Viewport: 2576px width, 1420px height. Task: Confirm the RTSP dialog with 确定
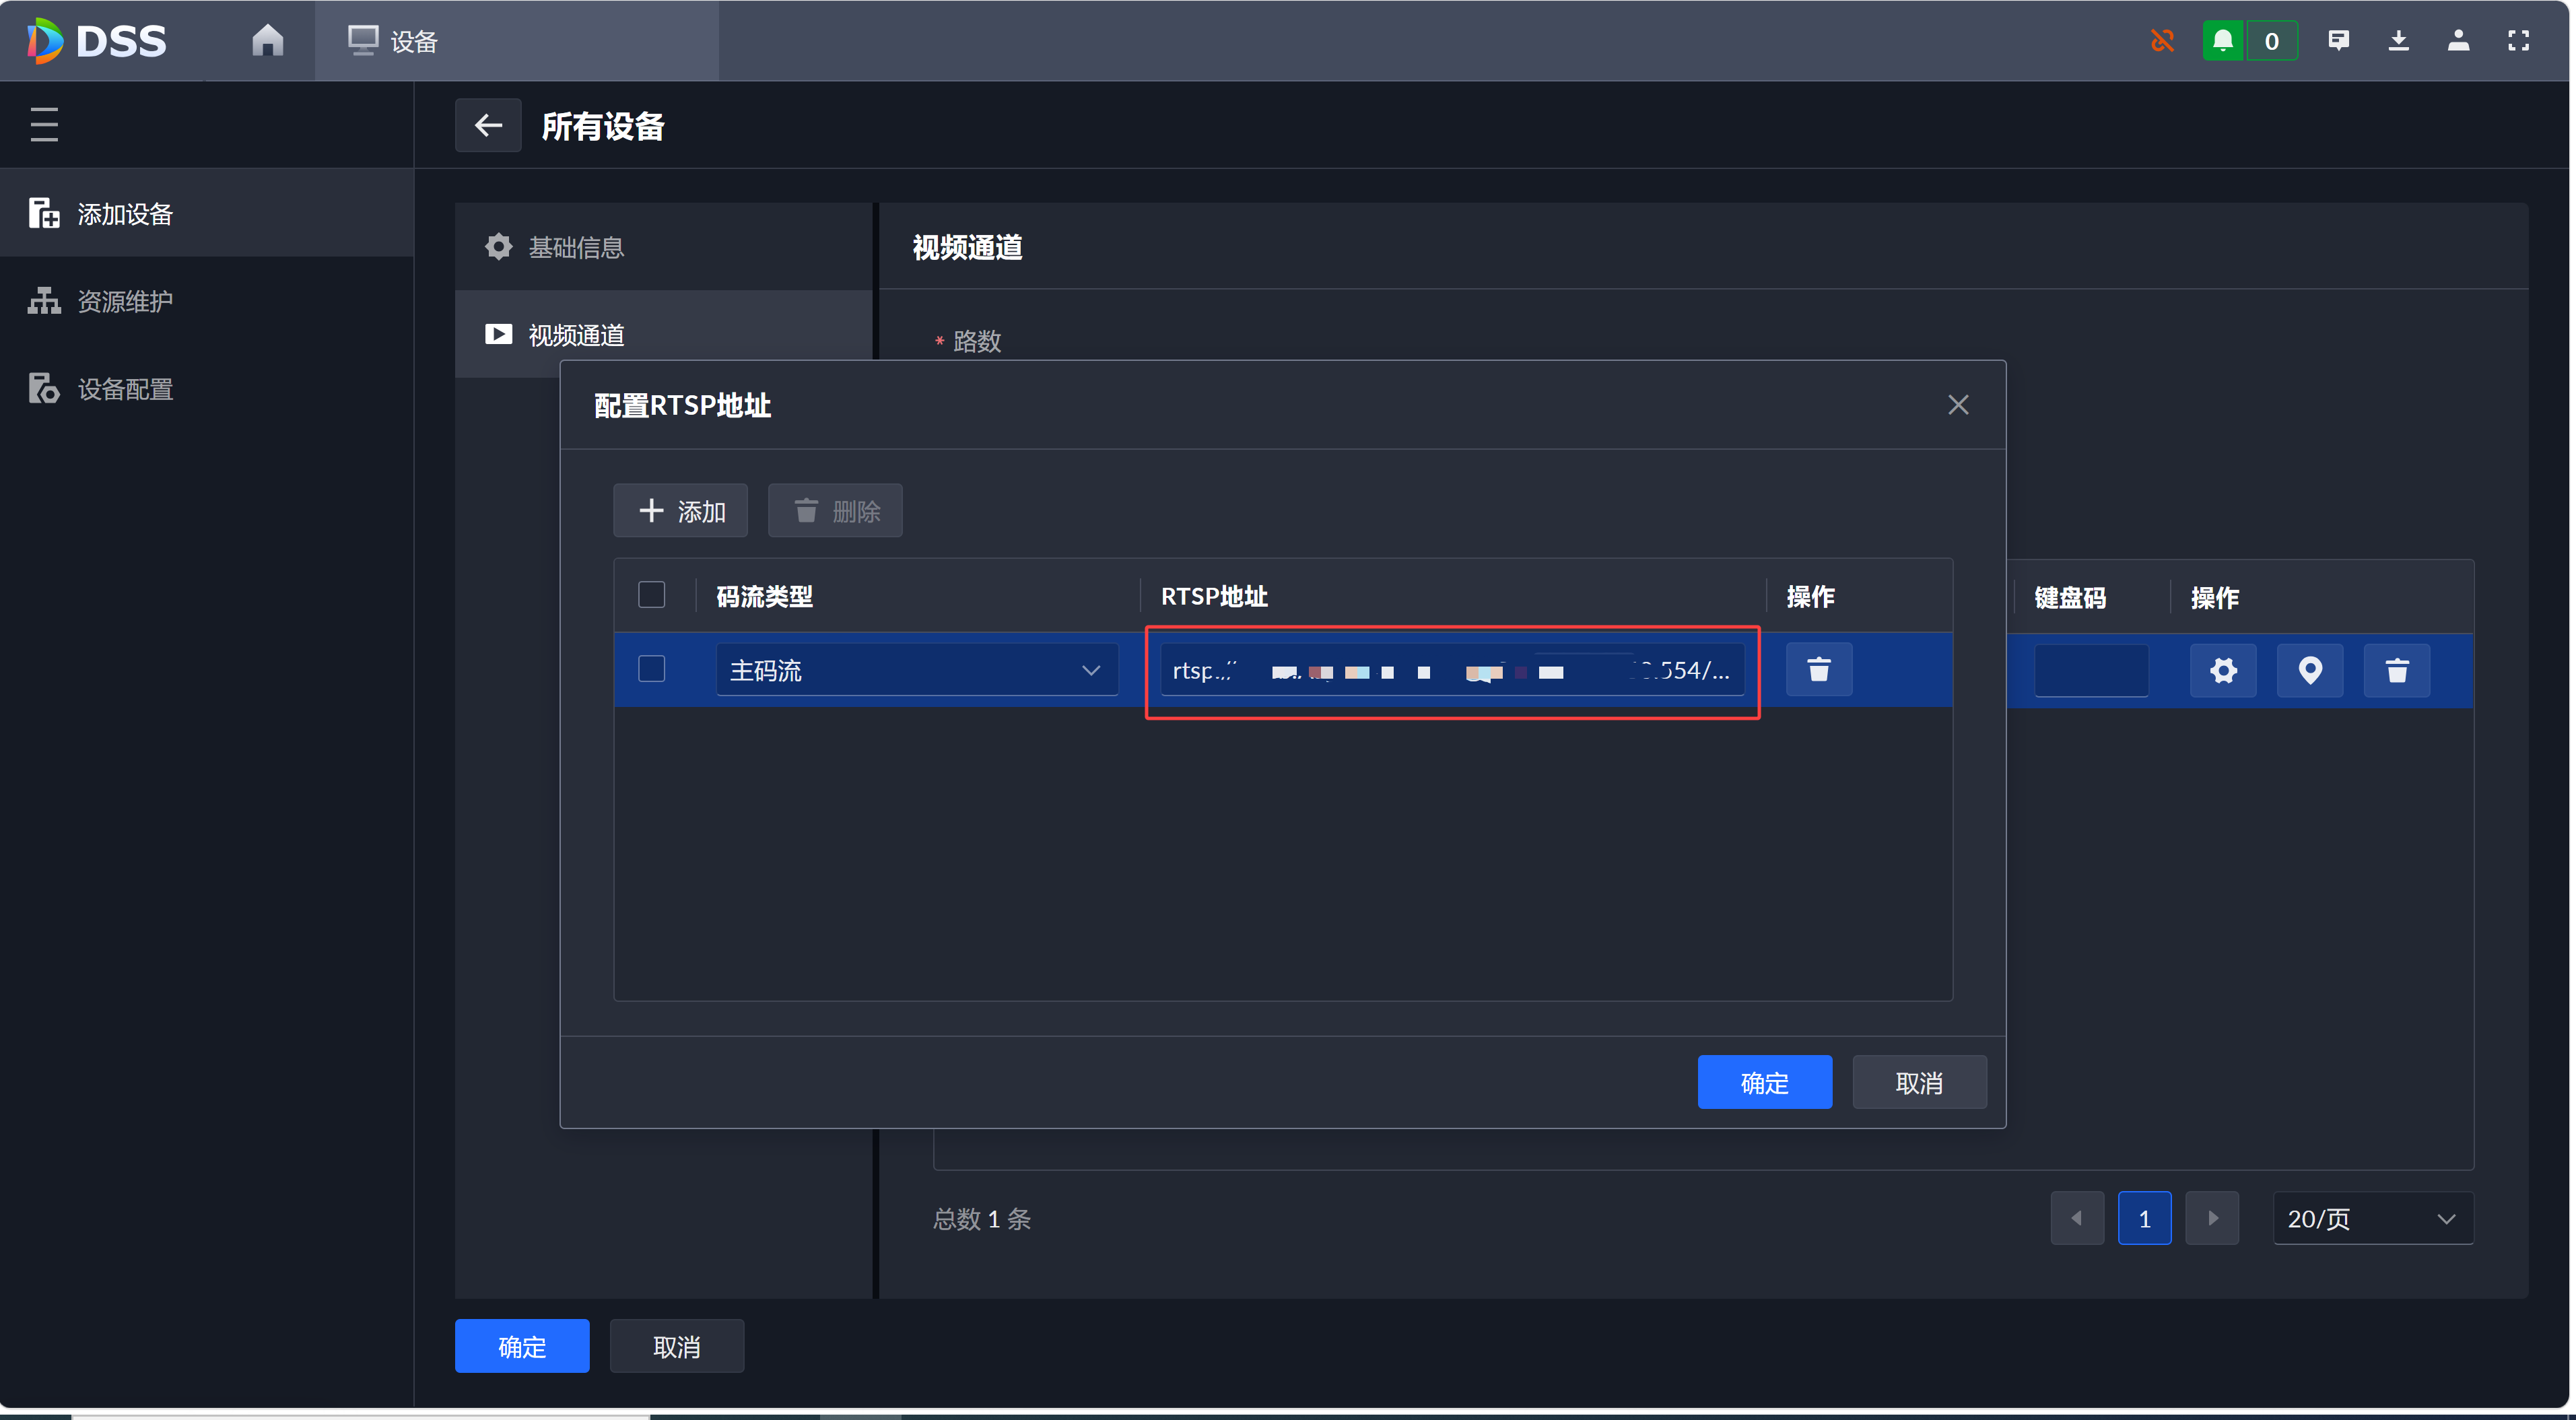point(1765,1082)
